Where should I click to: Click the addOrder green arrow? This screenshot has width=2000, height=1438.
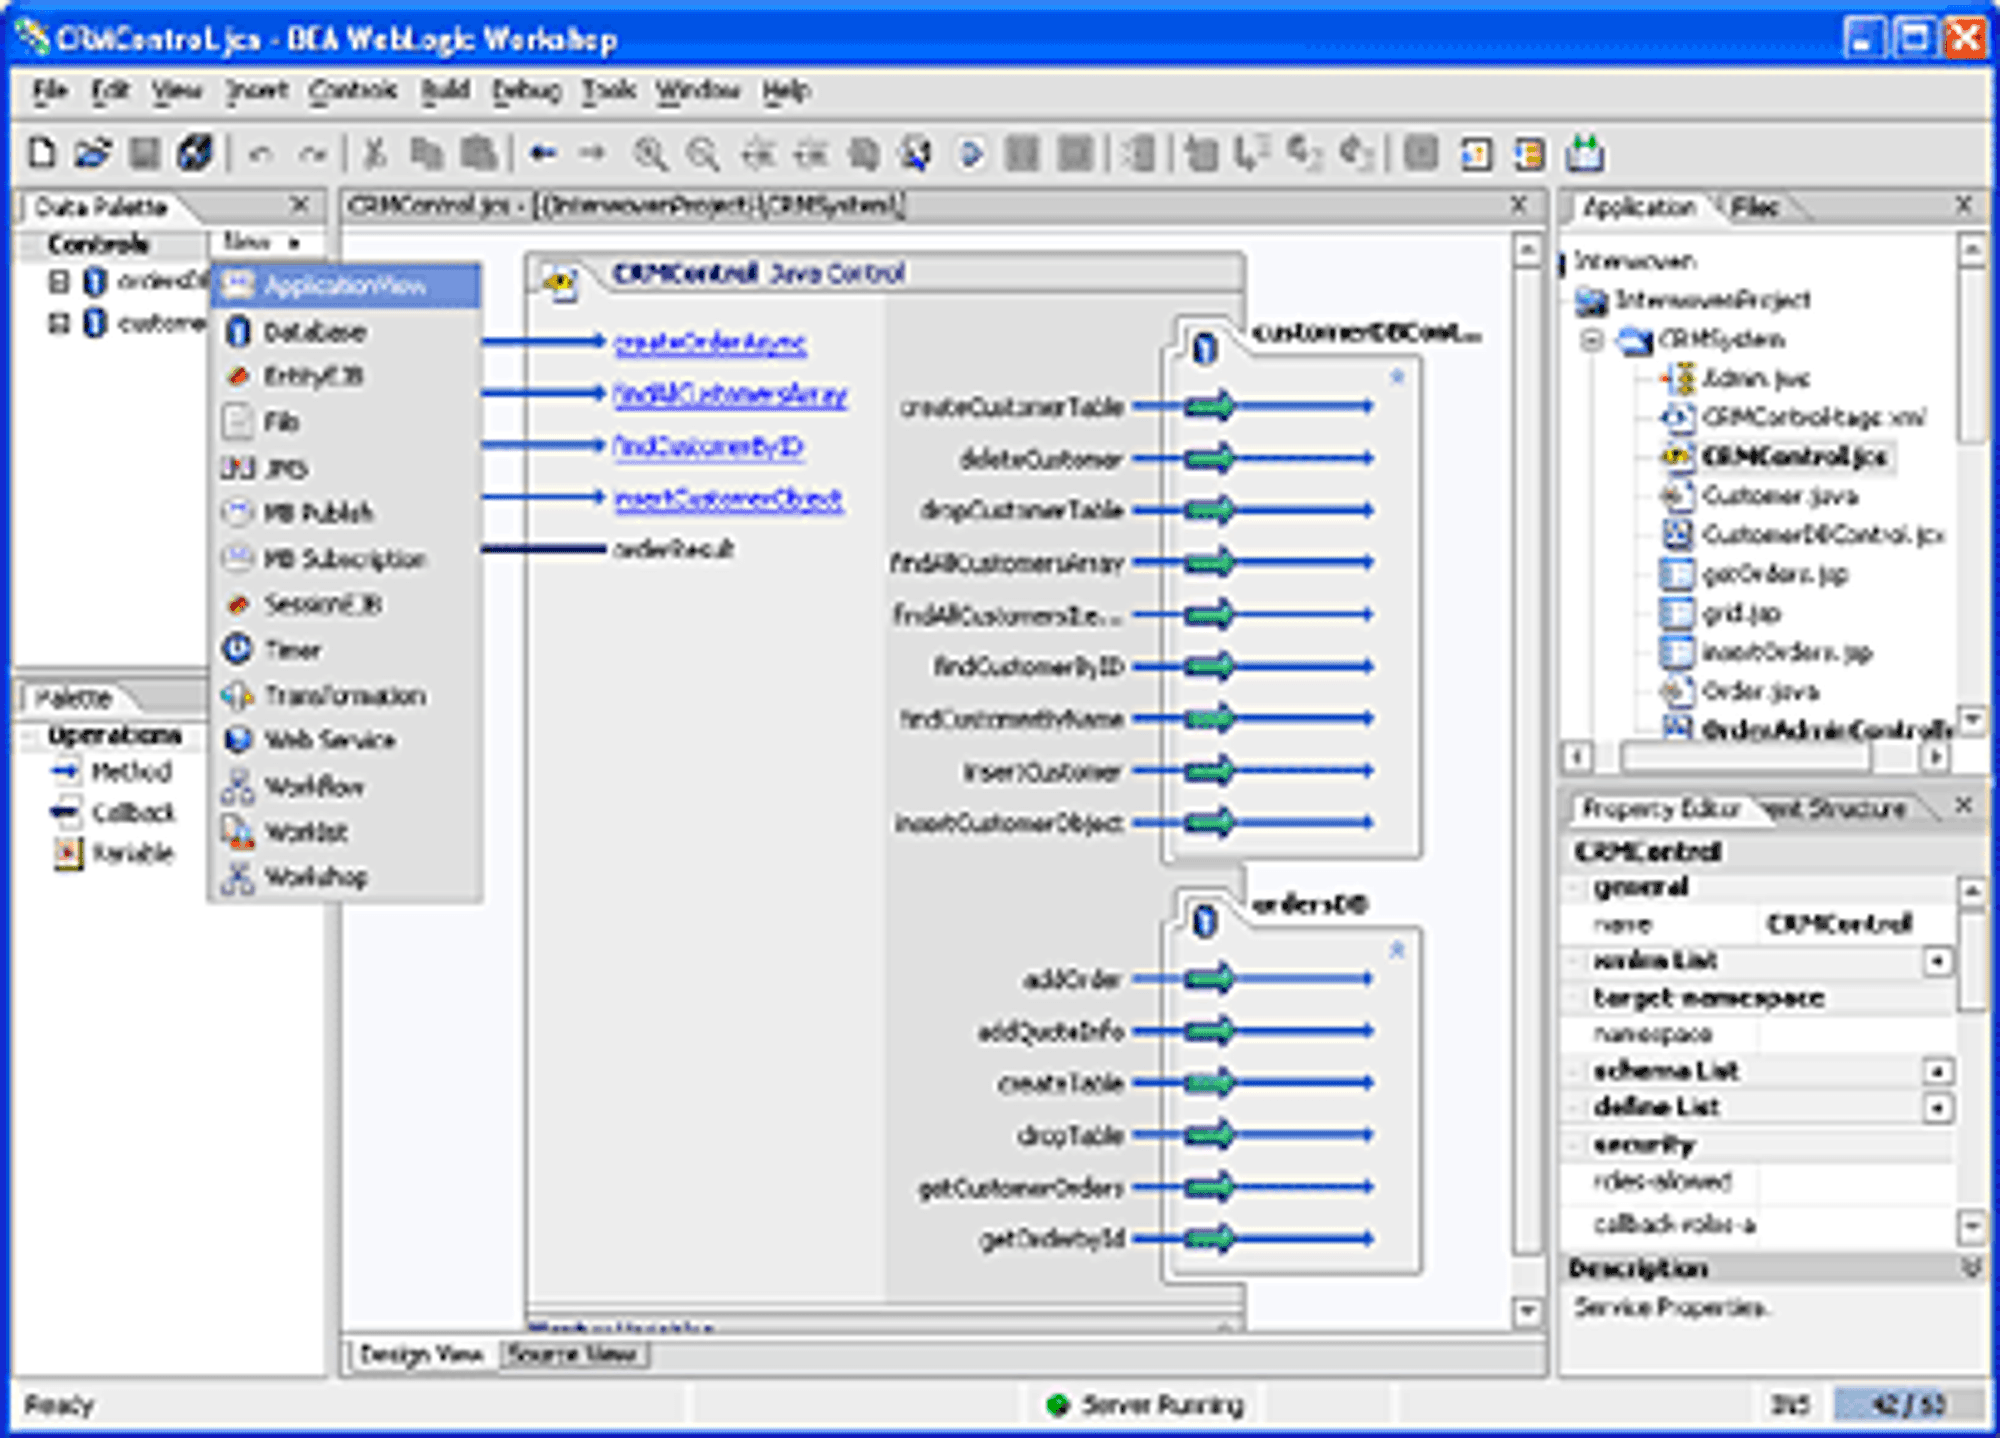click(x=1209, y=978)
